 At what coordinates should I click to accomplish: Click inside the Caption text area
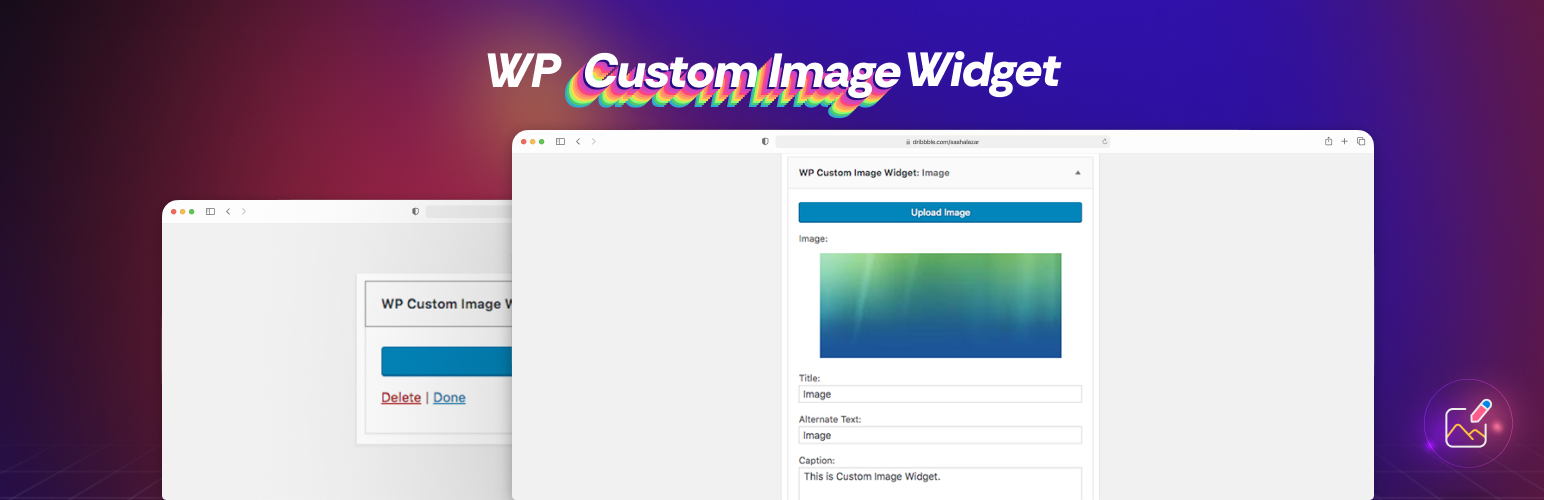[x=940, y=484]
